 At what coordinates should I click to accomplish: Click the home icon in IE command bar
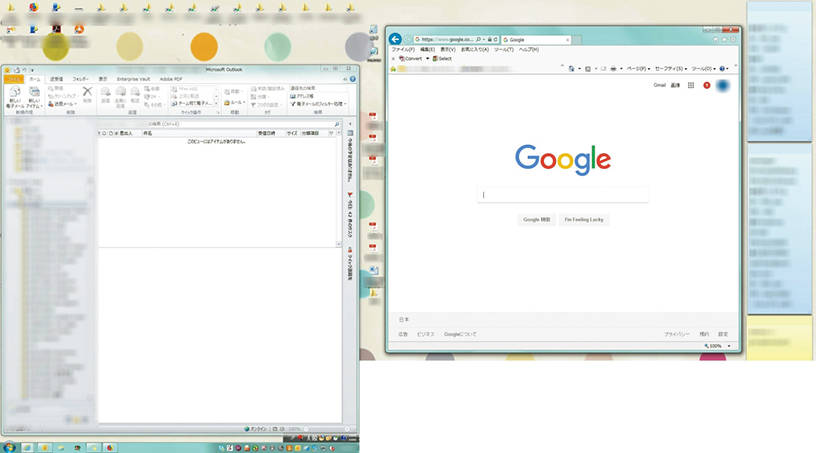click(570, 69)
